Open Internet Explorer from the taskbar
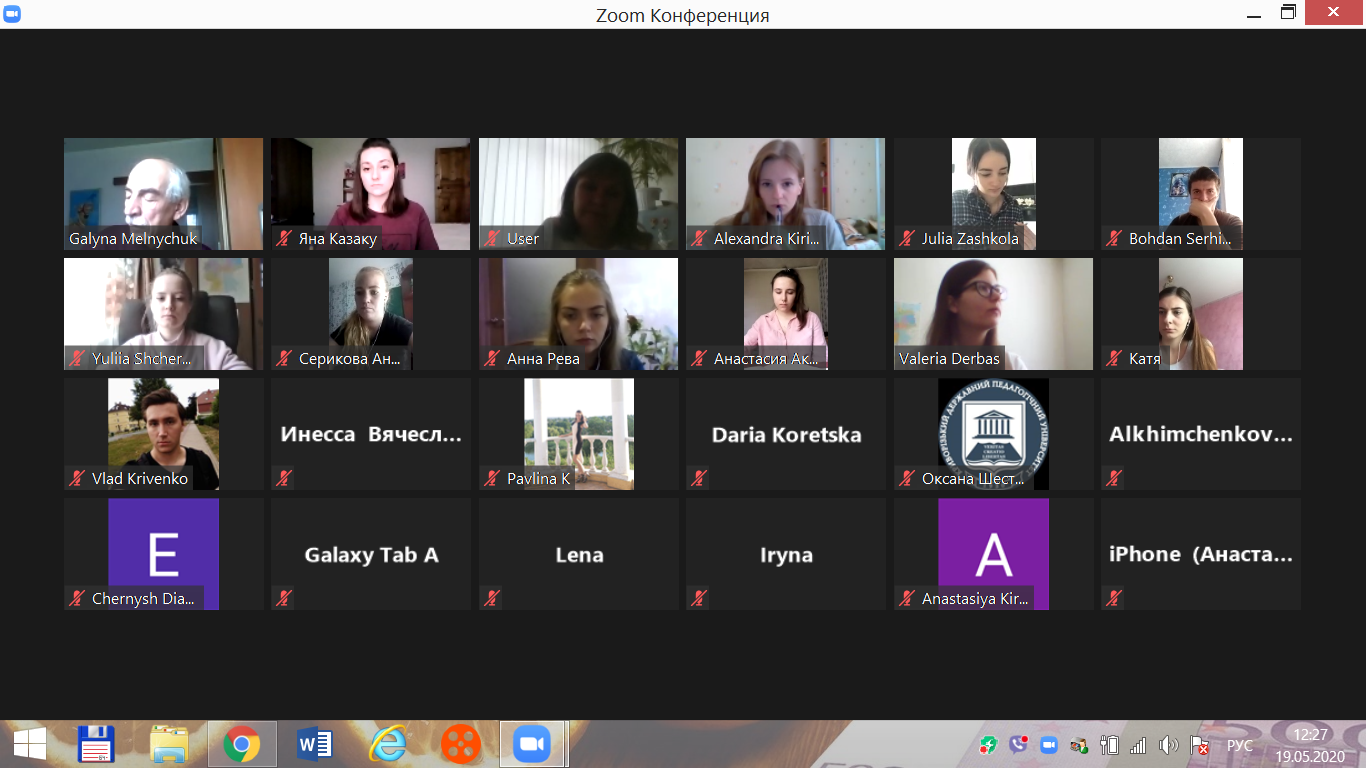Viewport: 1366px width, 768px height. [387, 744]
